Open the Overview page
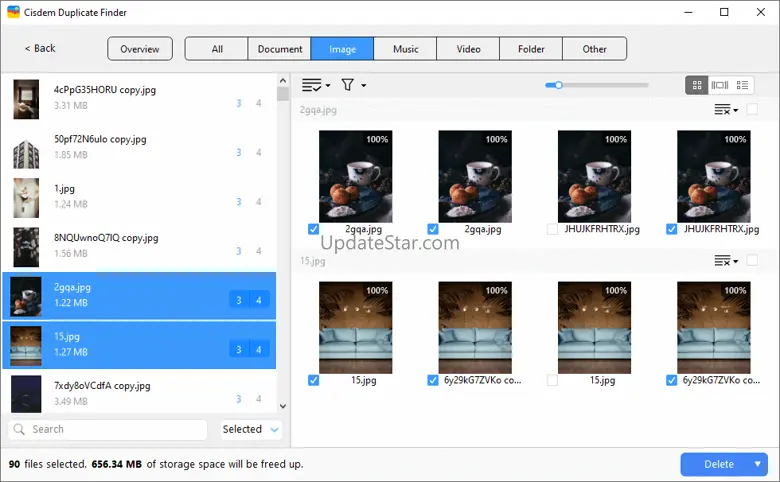 140,49
